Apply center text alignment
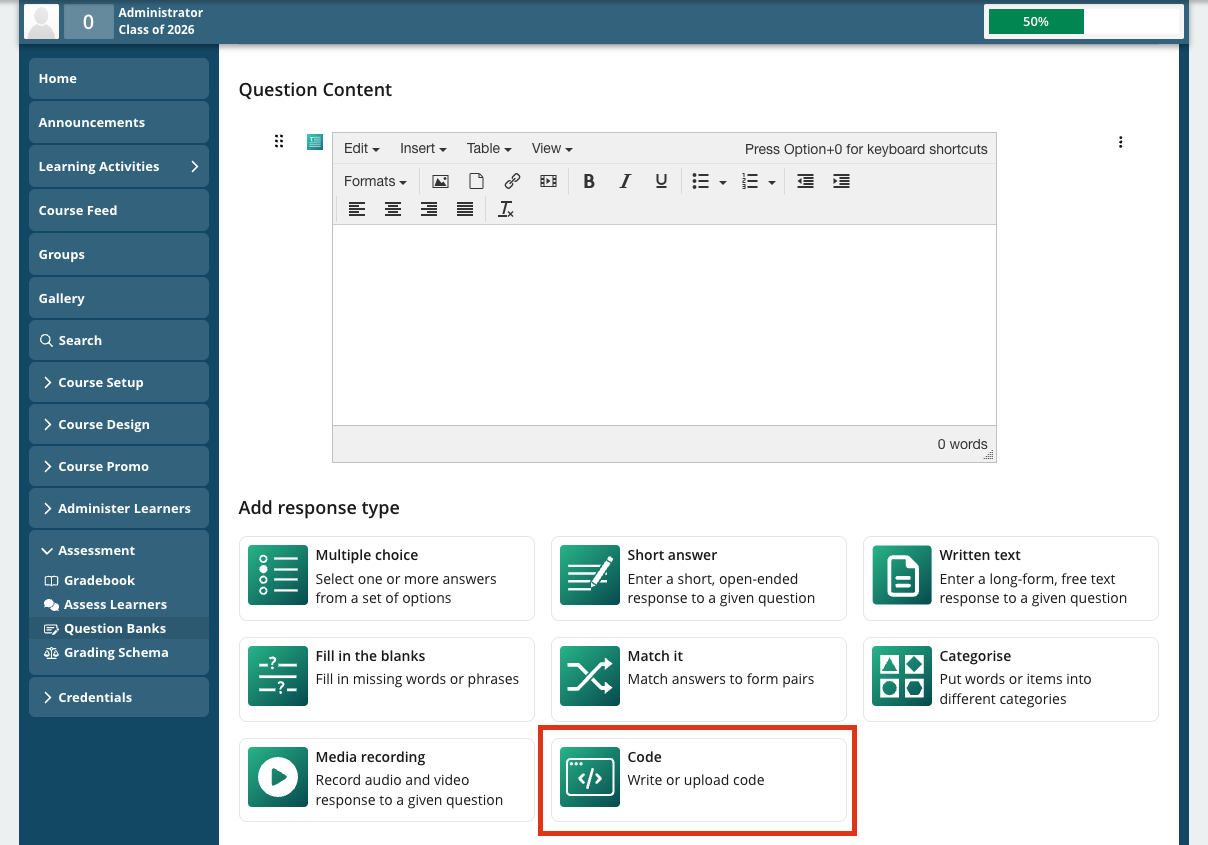 (x=393, y=209)
